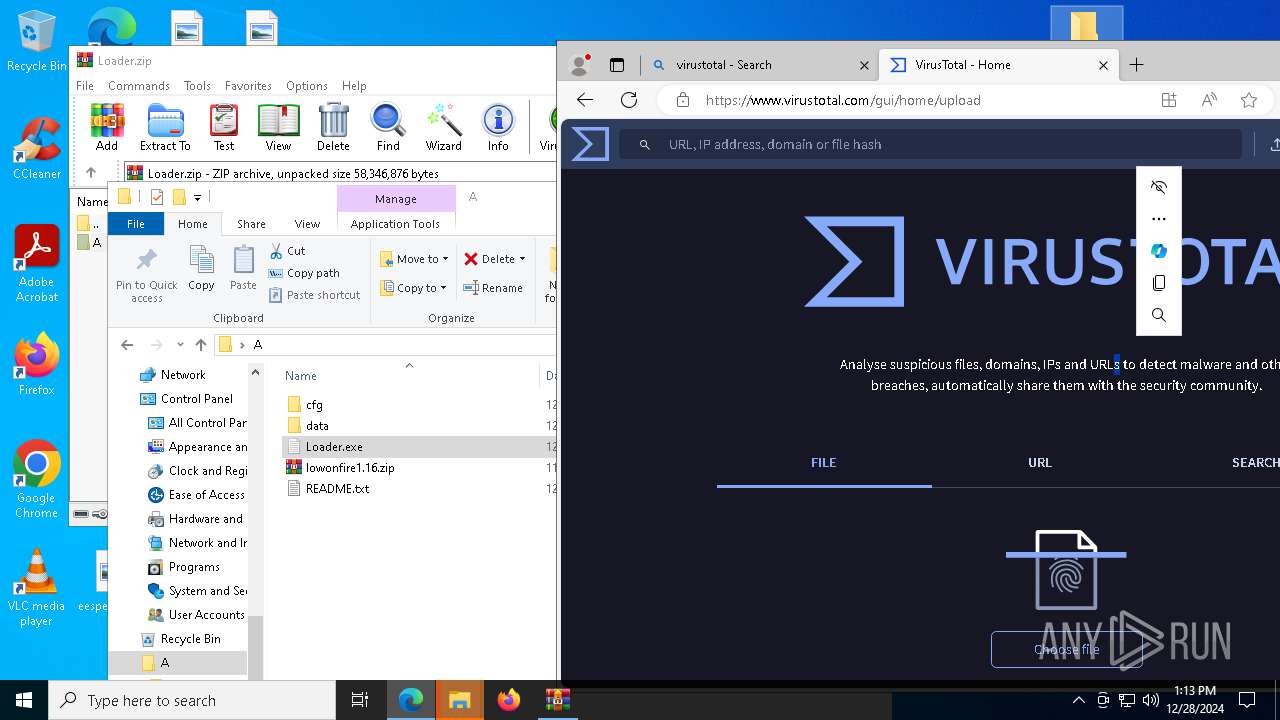Click Cut in Explorer clipboard group

pyautogui.click(x=287, y=251)
